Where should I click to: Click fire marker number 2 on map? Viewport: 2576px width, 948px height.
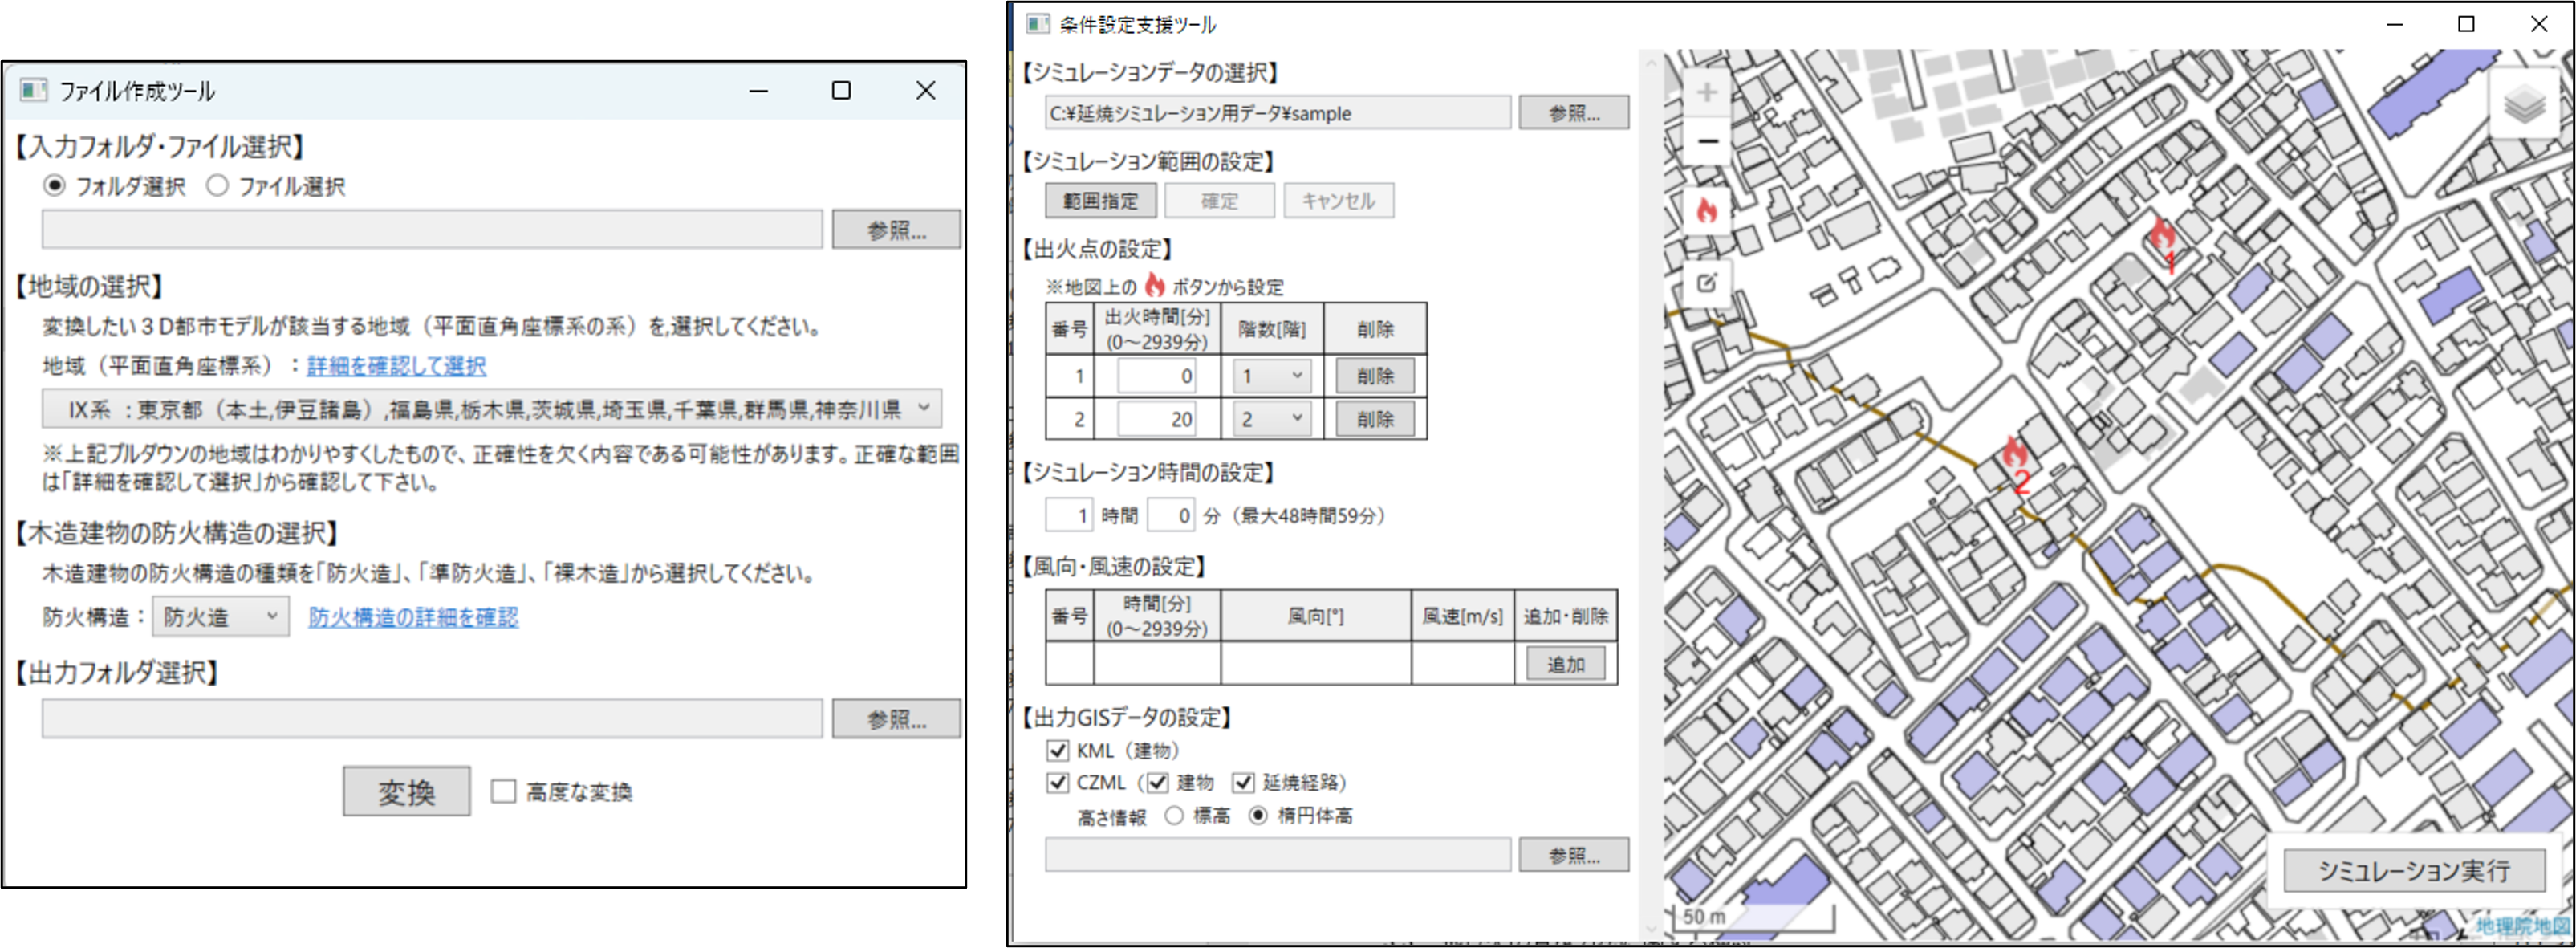point(2014,455)
